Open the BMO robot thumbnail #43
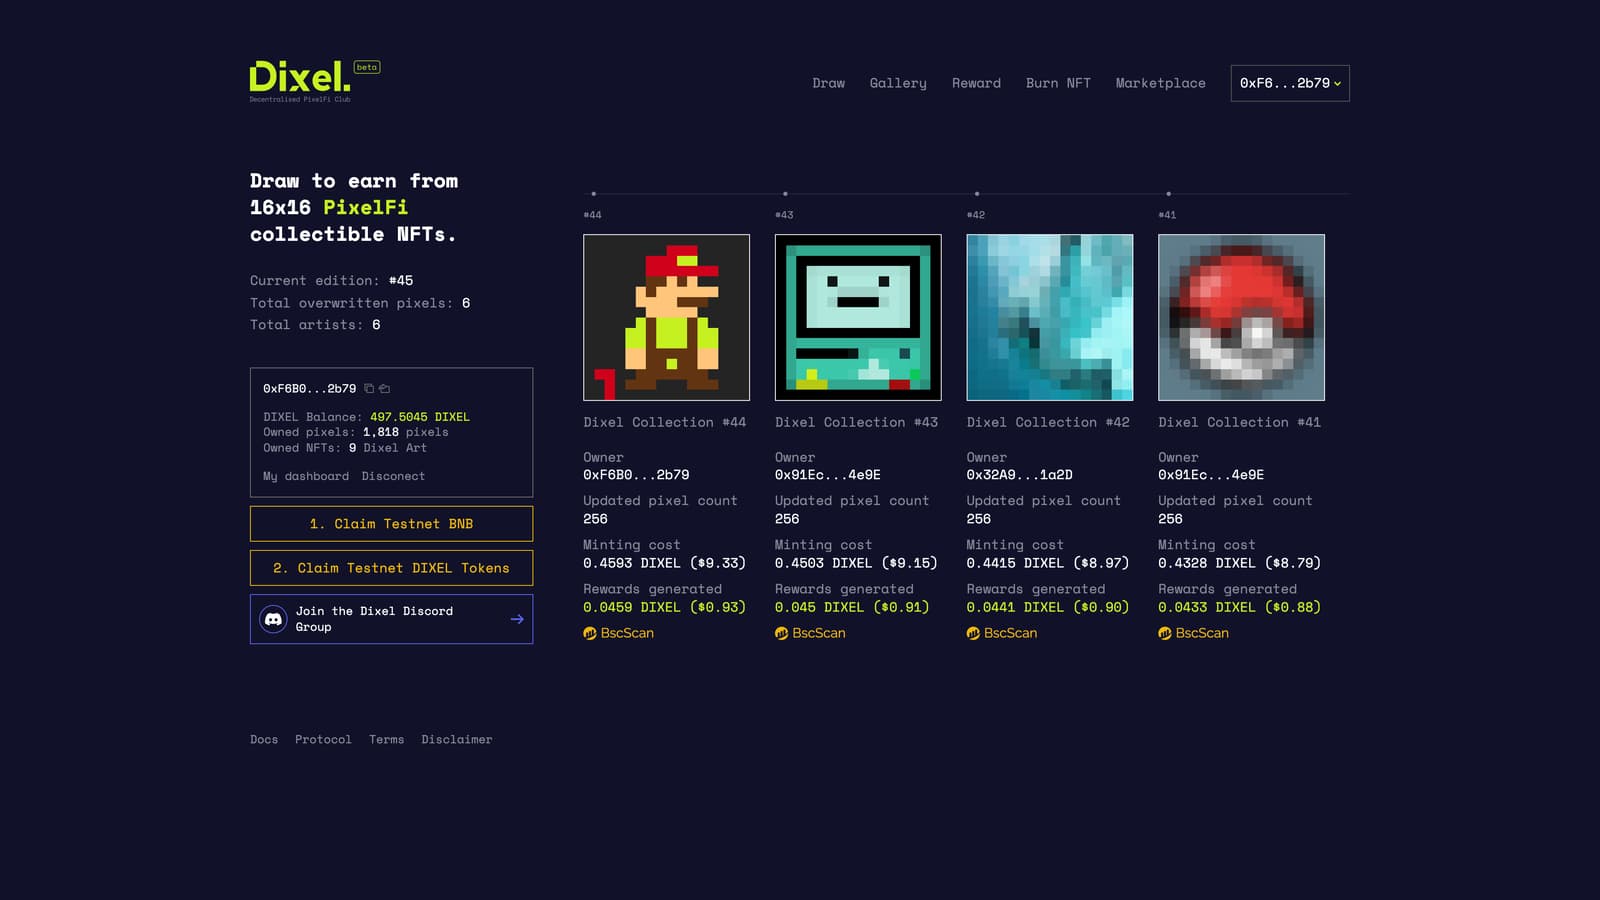The image size is (1600, 900). (858, 317)
